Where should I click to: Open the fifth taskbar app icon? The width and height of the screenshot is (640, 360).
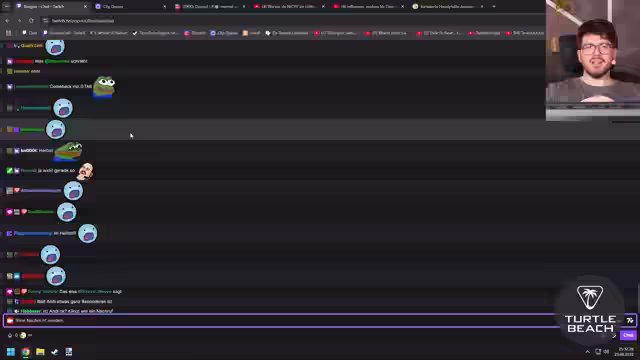coord(69,352)
